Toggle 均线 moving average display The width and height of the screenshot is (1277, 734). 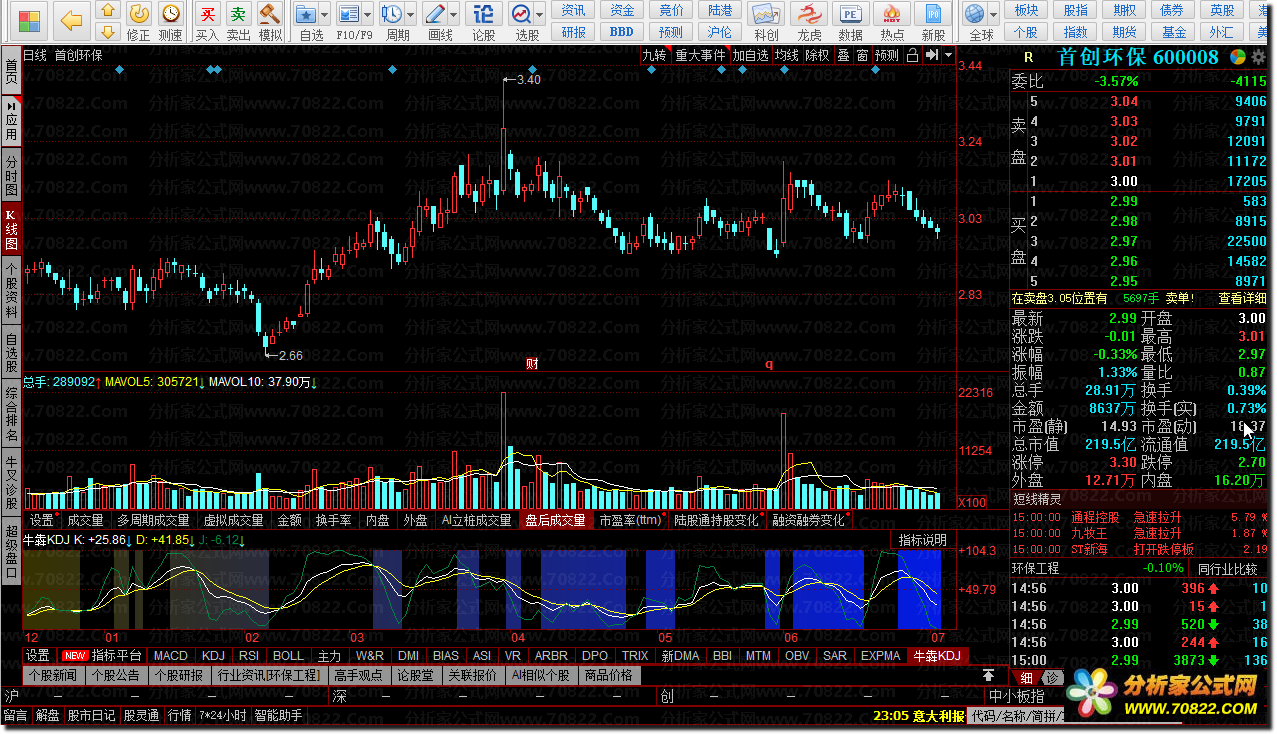tap(786, 56)
